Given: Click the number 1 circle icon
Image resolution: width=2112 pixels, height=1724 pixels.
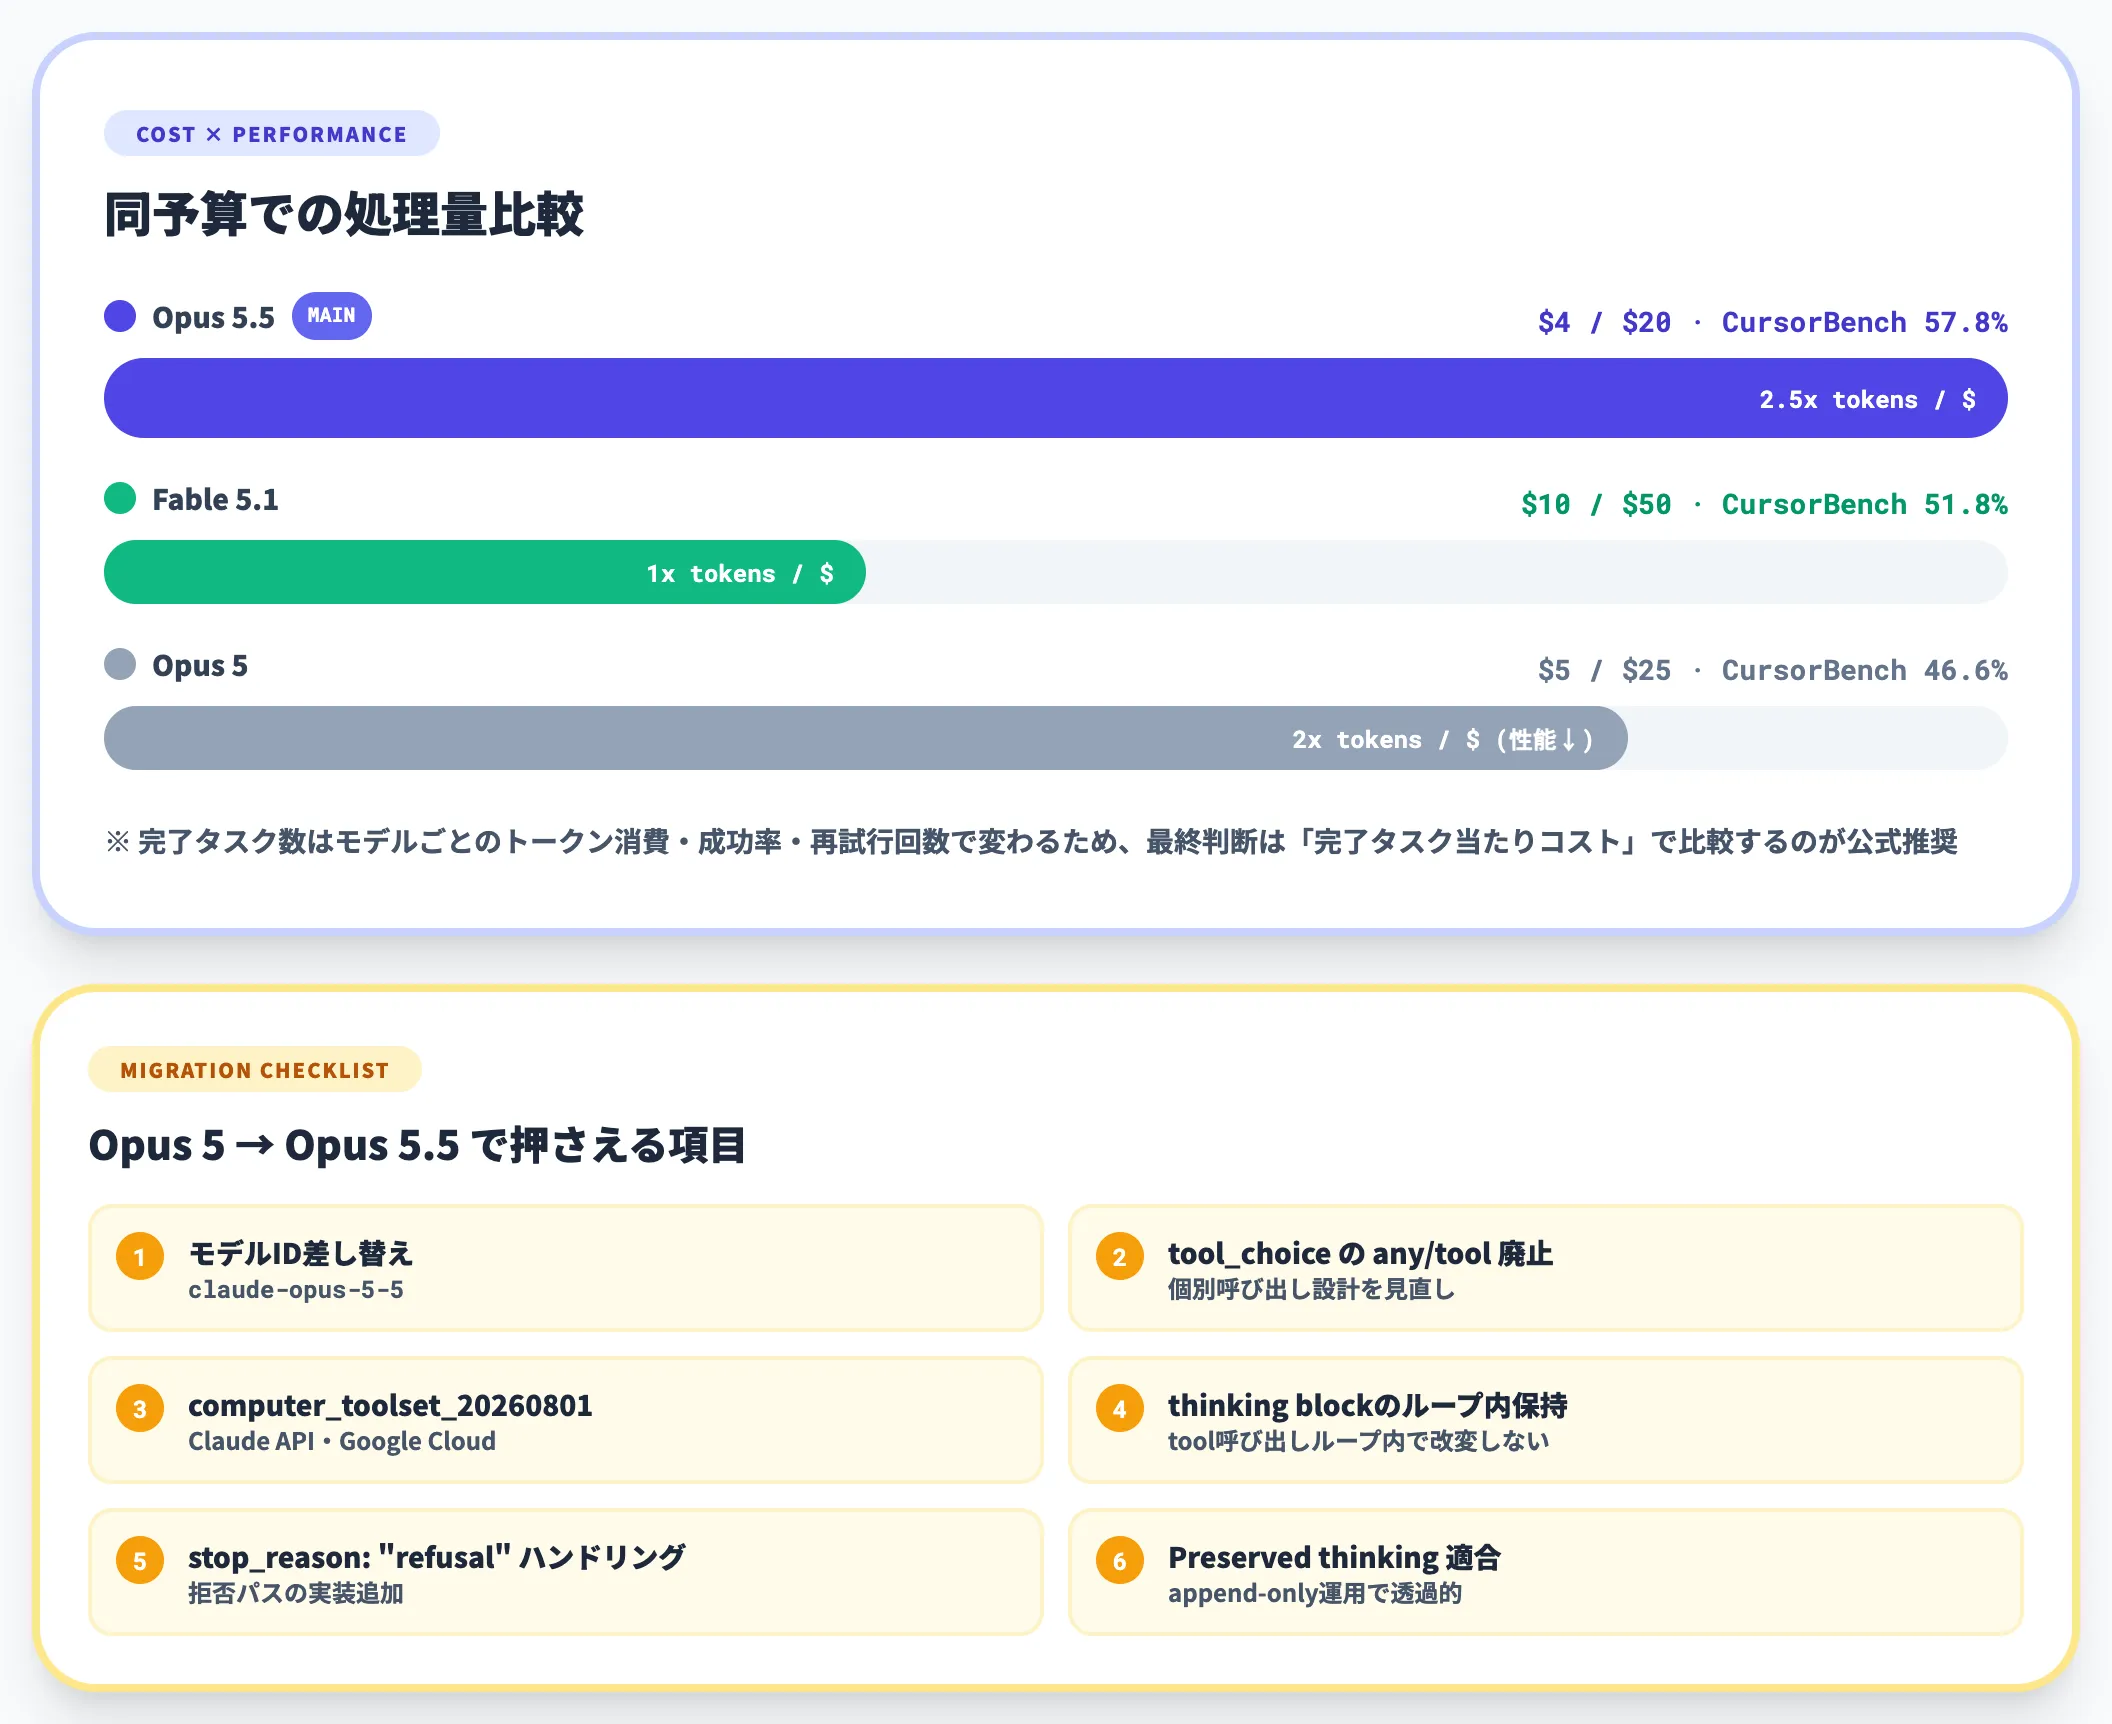Looking at the screenshot, I should [140, 1257].
